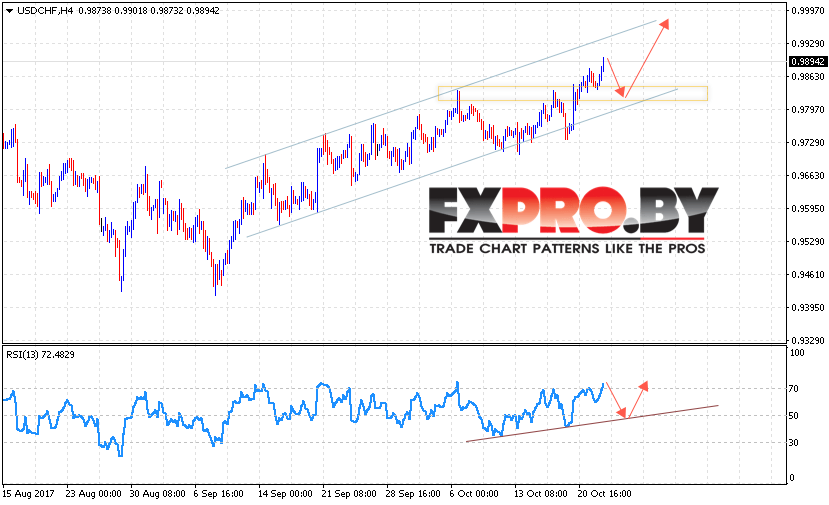Click the 14 Sep 00:00 time label
The height and width of the screenshot is (505, 829).
pos(285,494)
